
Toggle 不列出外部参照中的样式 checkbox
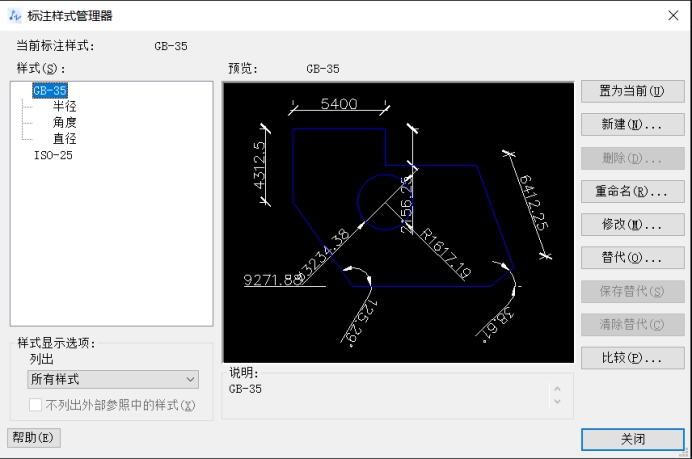[36, 405]
